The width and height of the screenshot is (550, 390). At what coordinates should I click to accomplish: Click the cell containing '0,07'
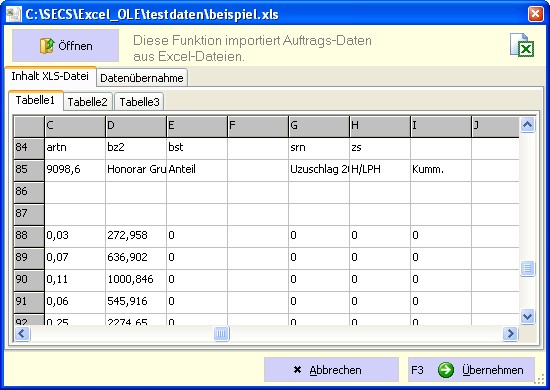point(75,258)
